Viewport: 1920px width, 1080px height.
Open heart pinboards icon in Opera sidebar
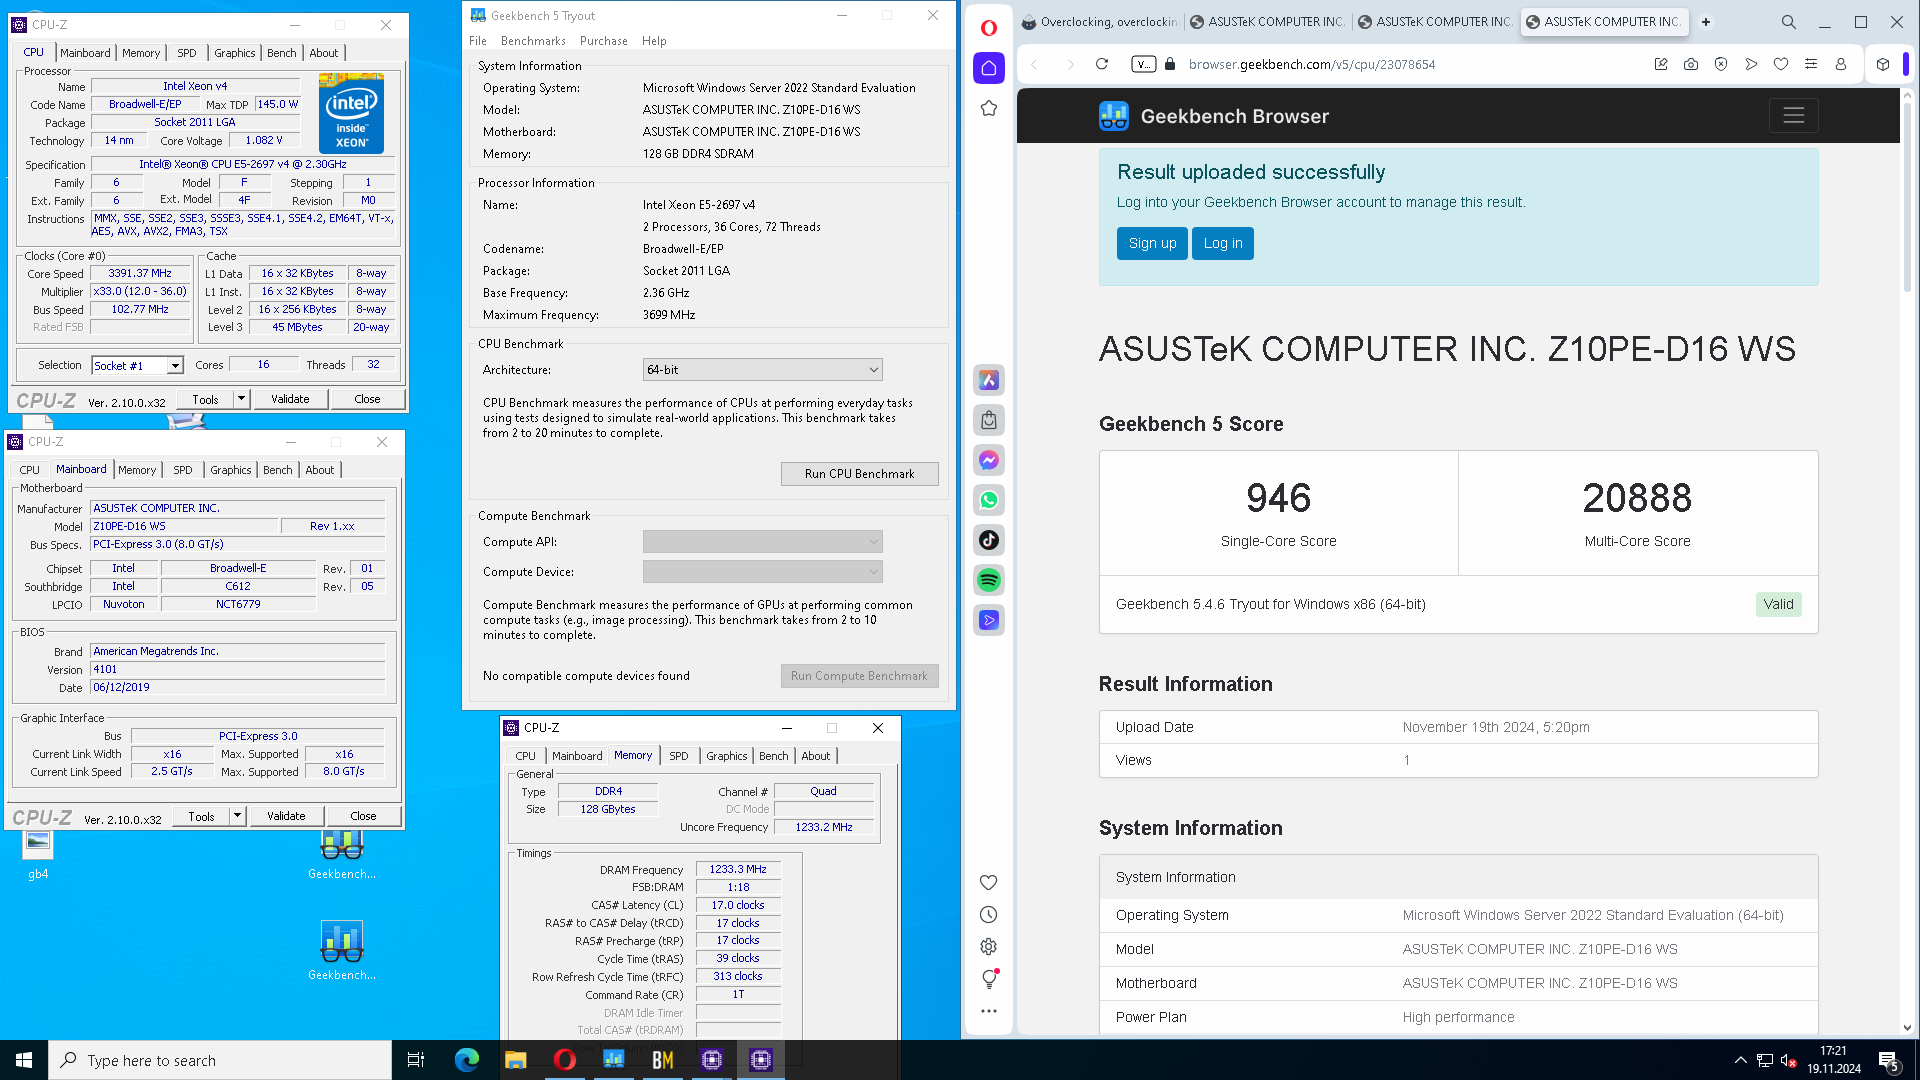(988, 882)
